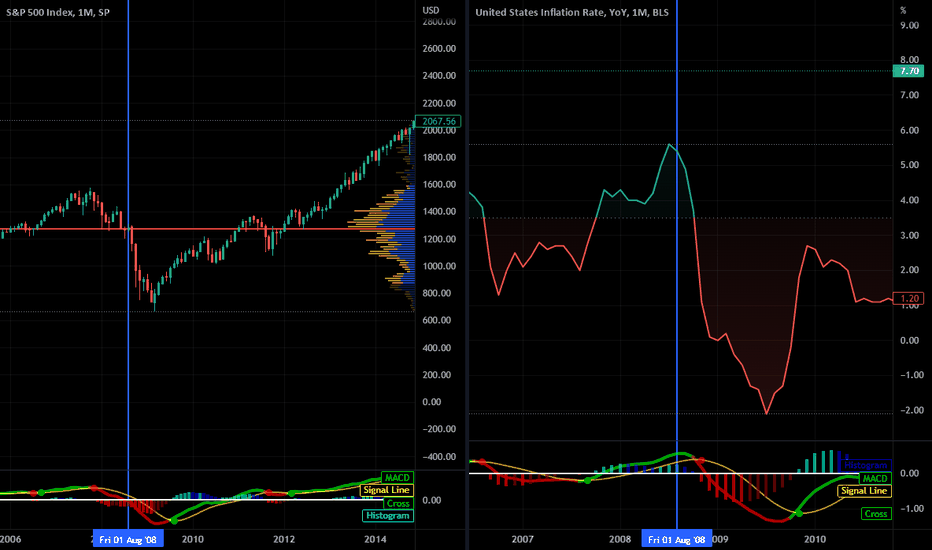Click the red cross dot near the right-chart vertical line
932x550 pixels.
(701, 461)
